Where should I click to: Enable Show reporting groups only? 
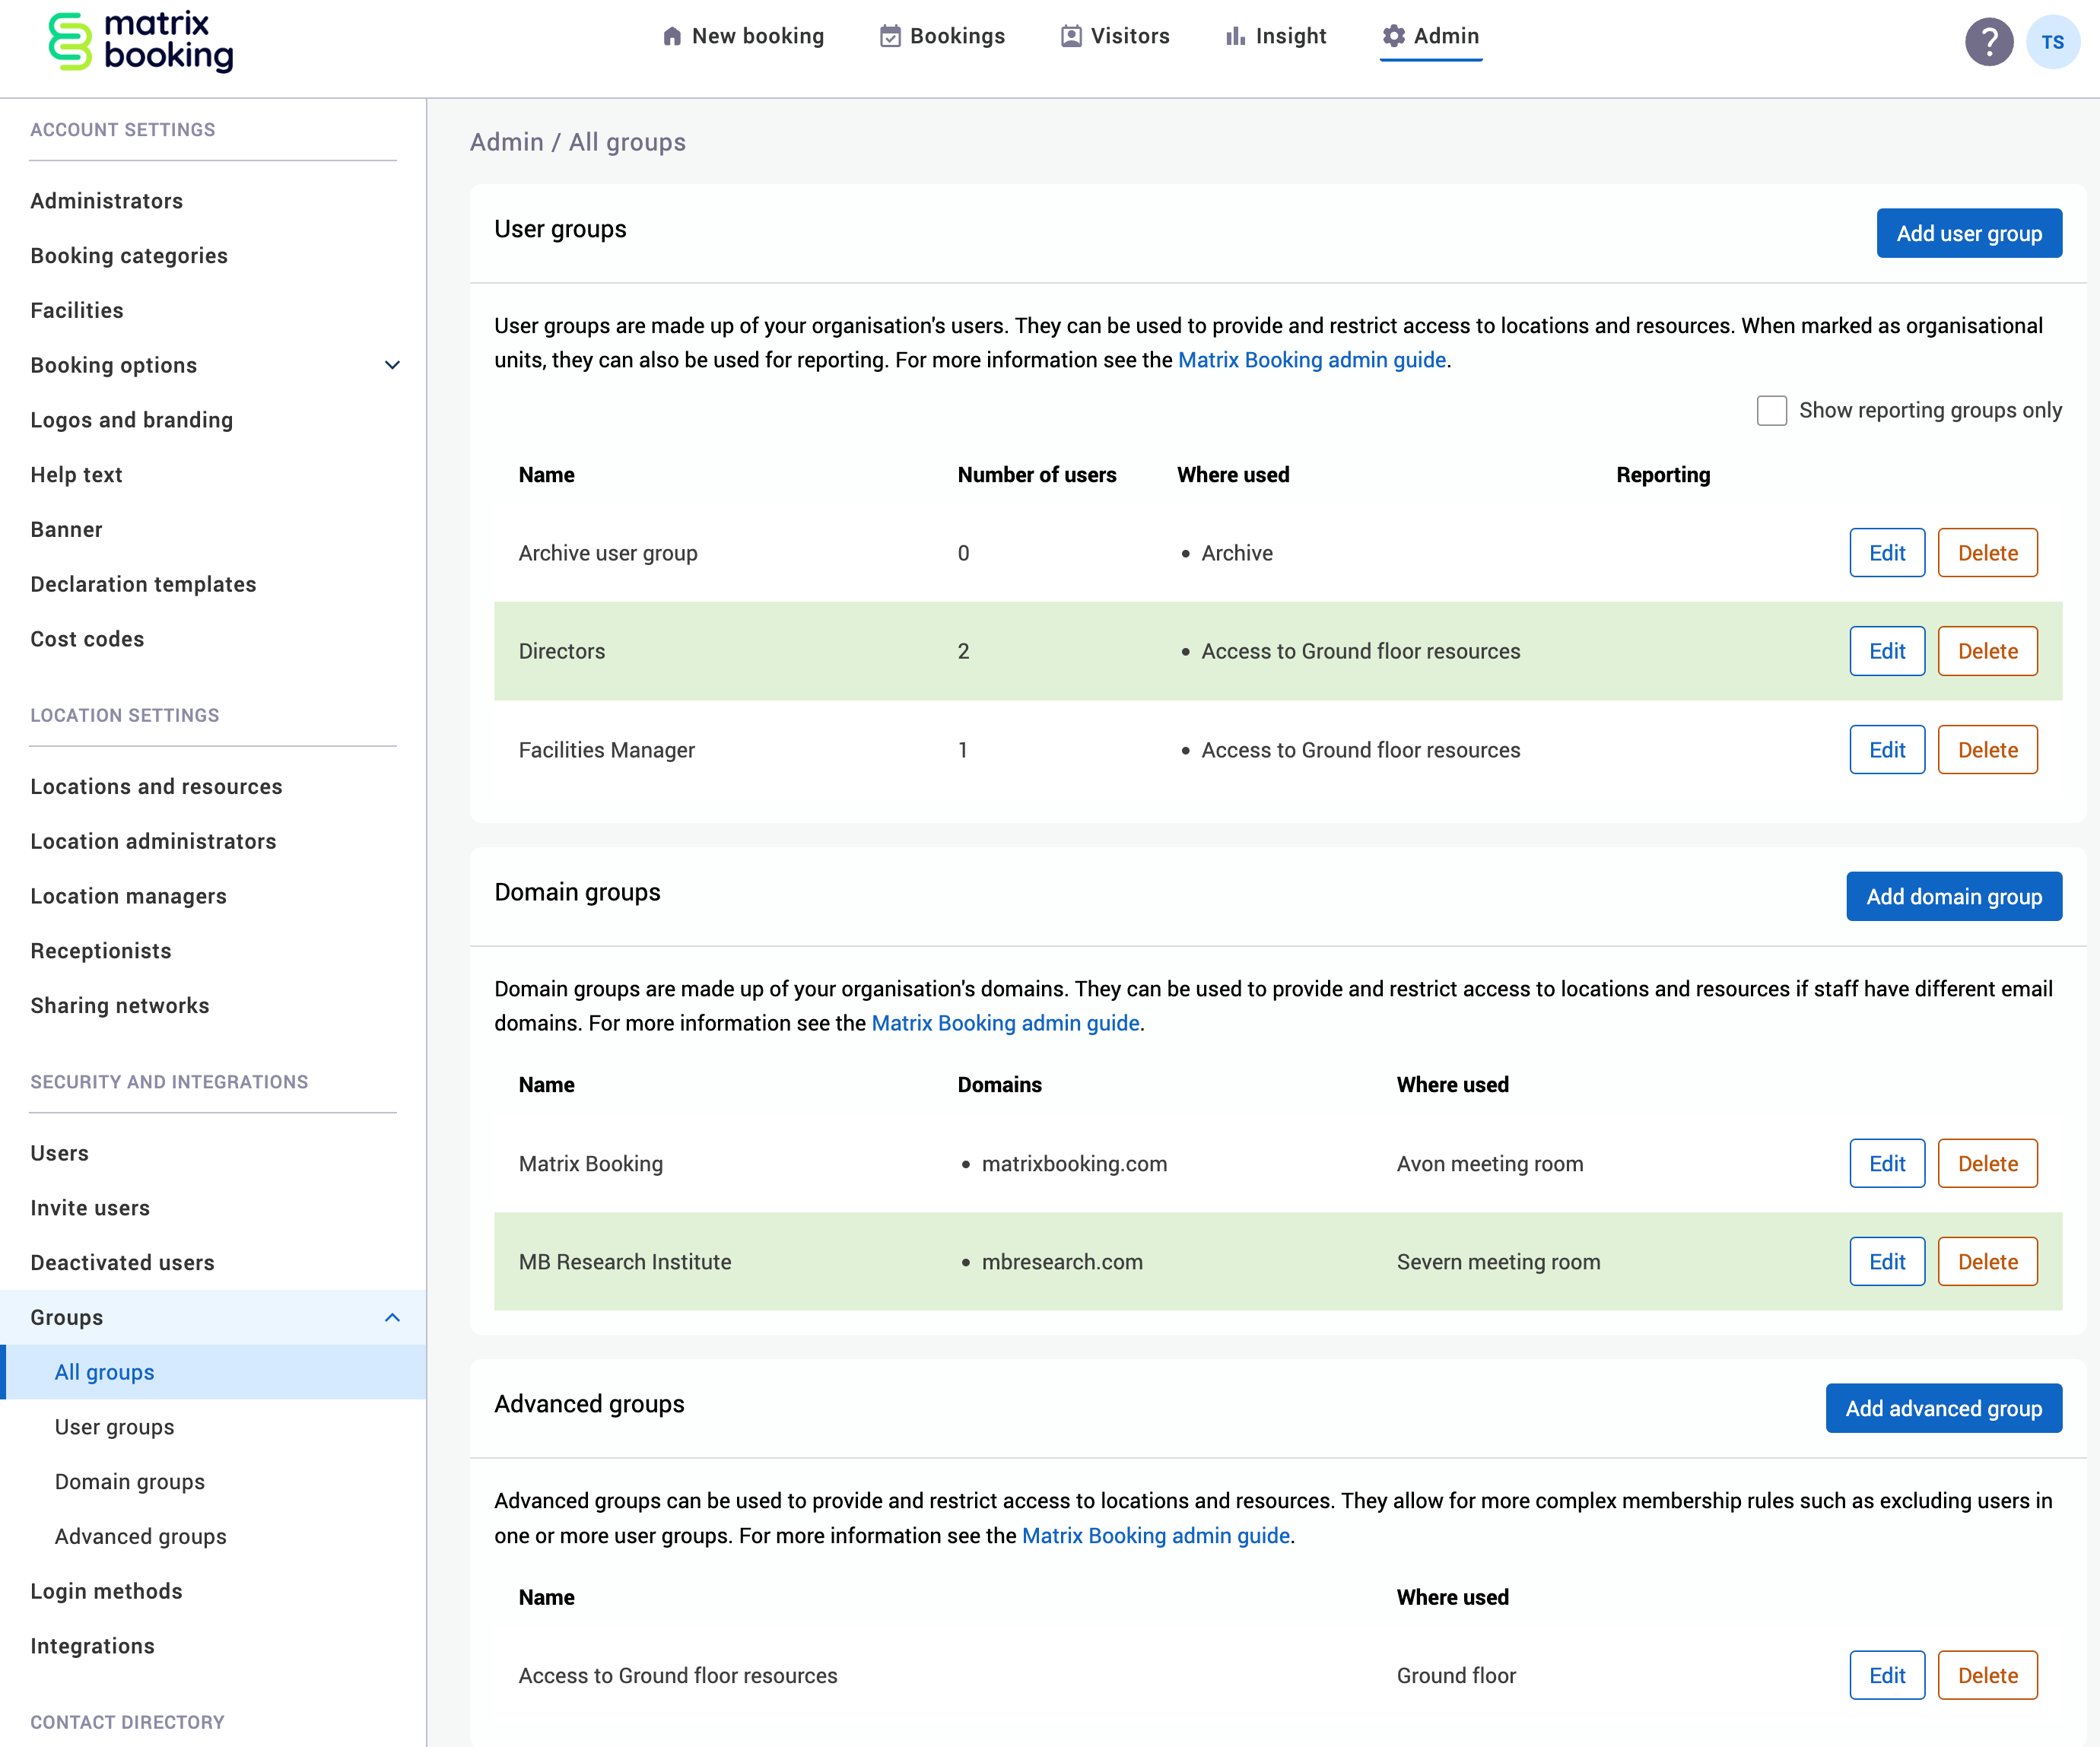(x=1772, y=410)
